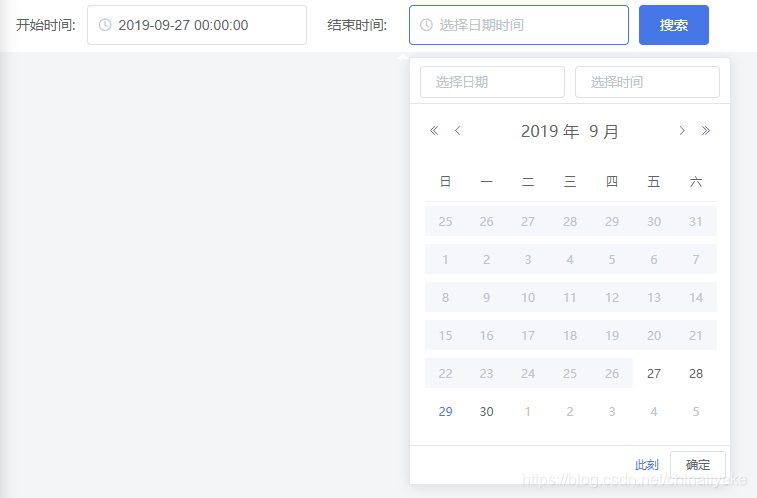This screenshot has width=757, height=498.
Task: Click disabled date 10
Action: 528,297
